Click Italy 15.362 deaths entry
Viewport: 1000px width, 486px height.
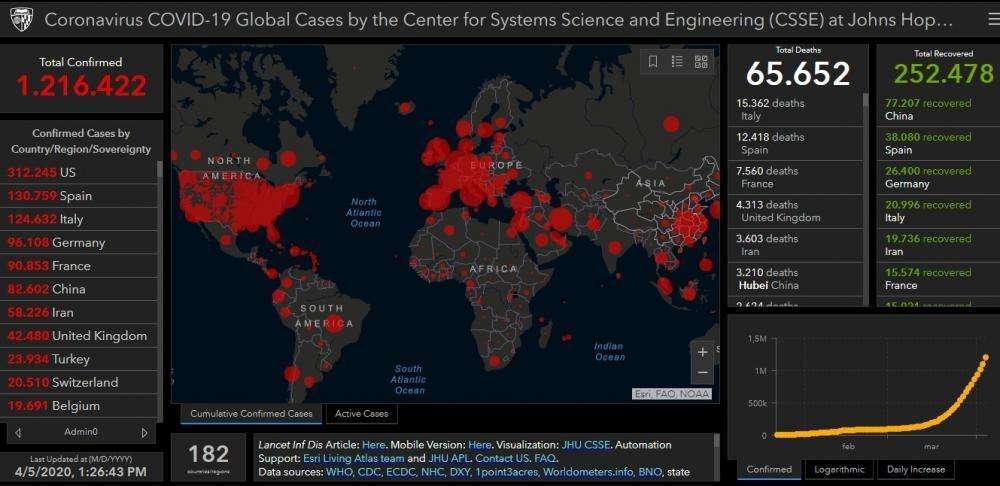tap(795, 110)
